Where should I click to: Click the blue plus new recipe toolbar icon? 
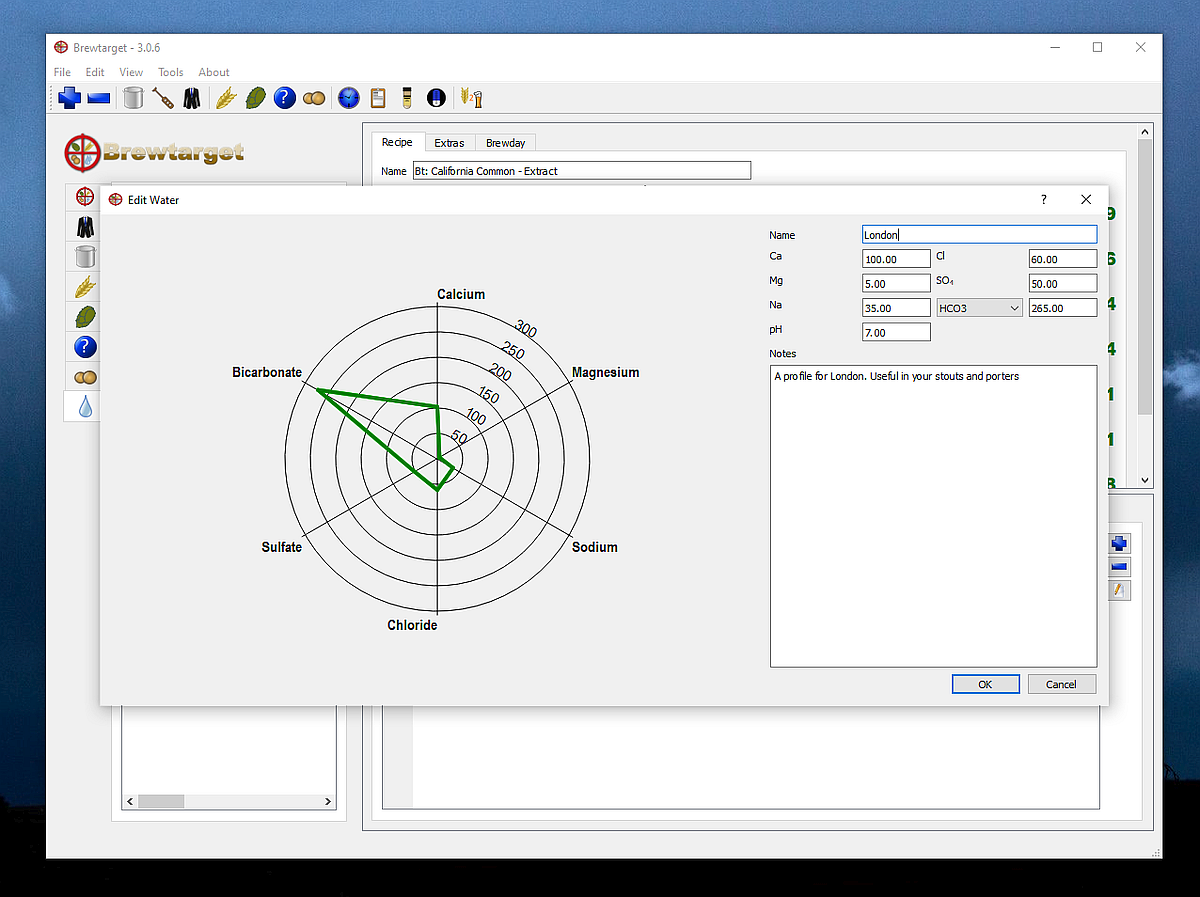point(69,98)
